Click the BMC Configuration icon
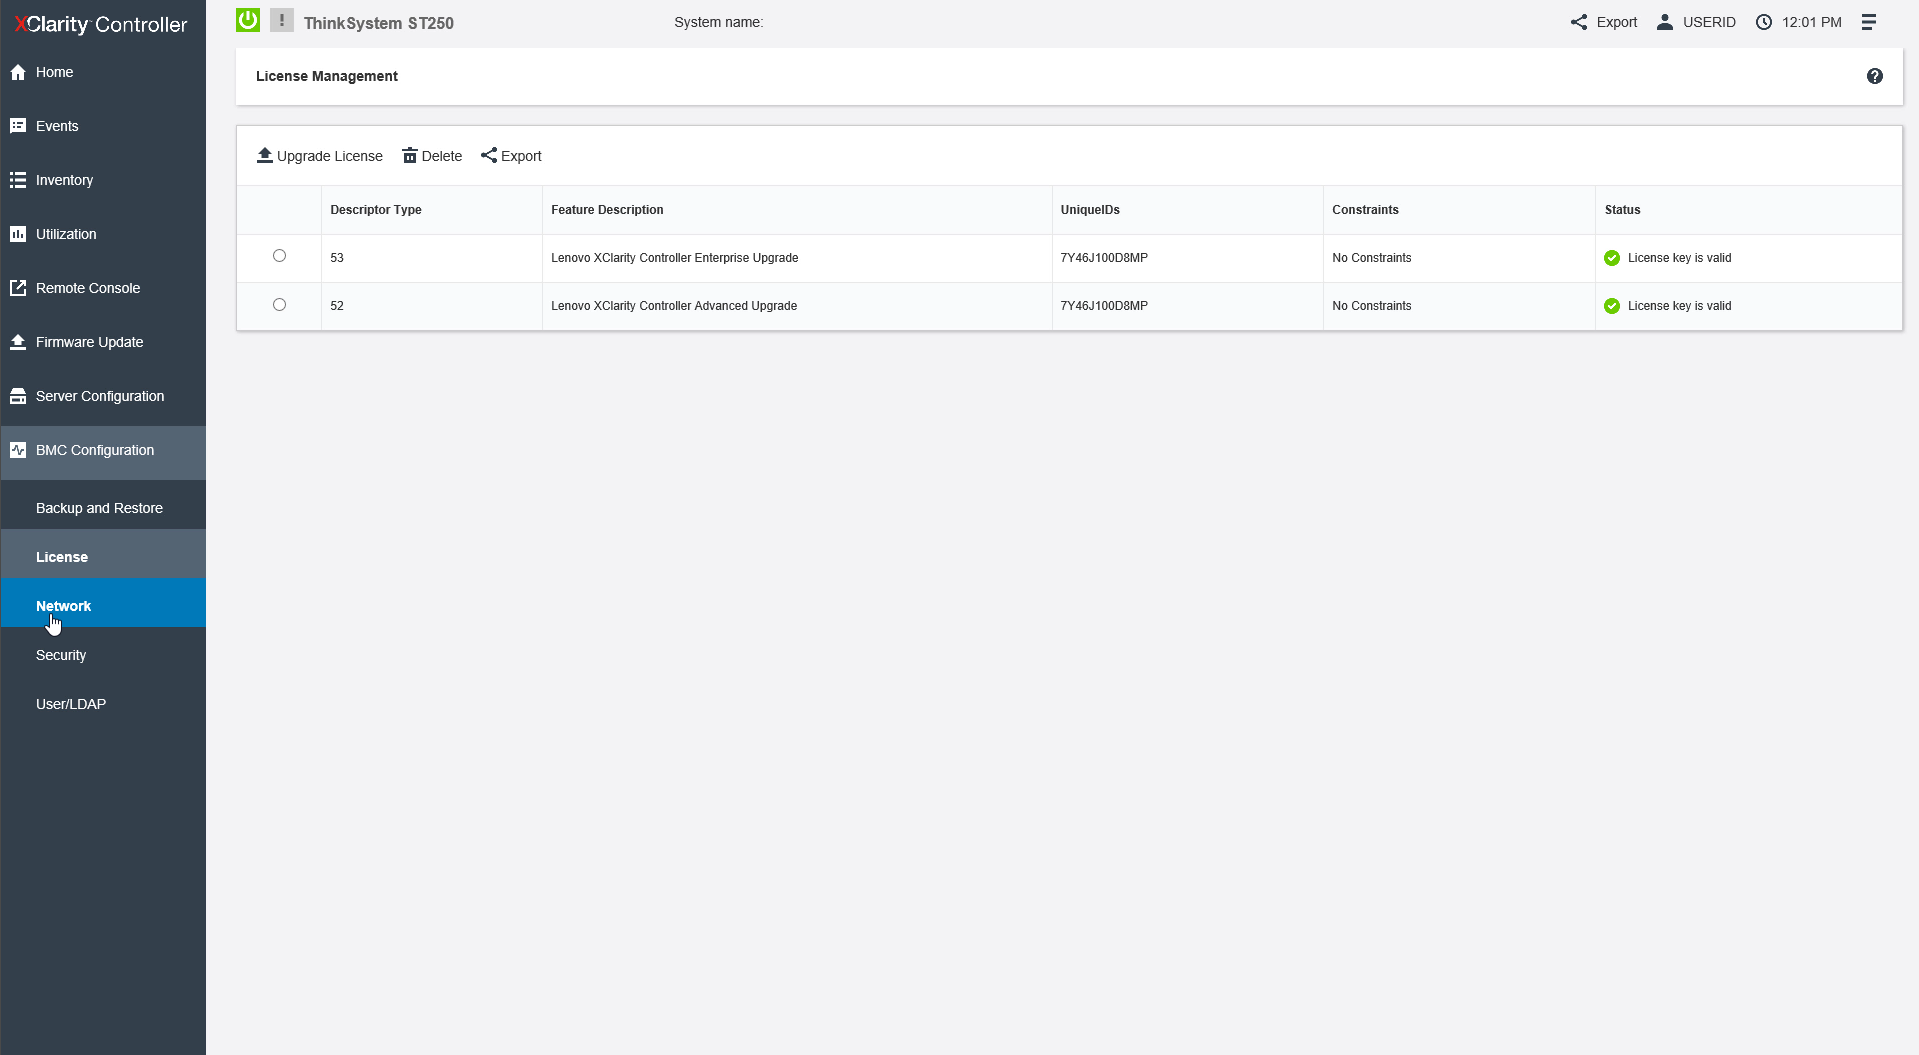This screenshot has height=1055, width=1919. click(x=18, y=450)
